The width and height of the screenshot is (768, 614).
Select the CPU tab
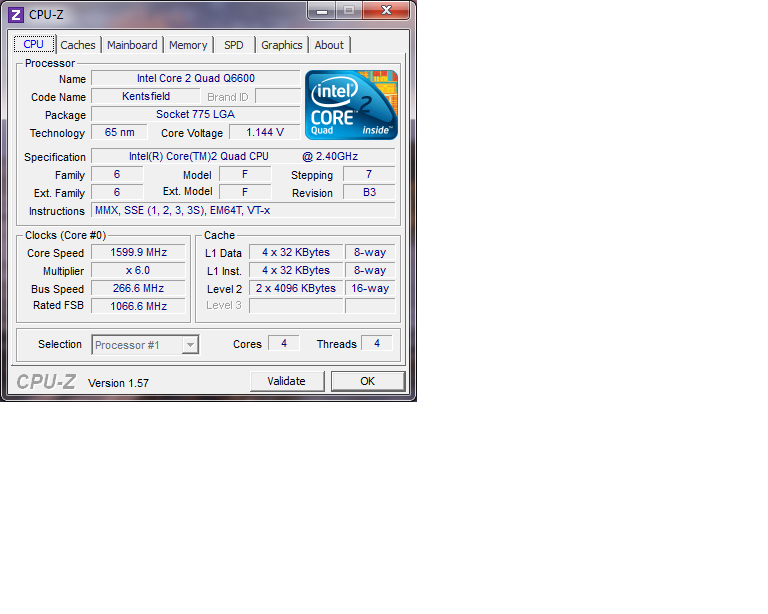pos(34,44)
